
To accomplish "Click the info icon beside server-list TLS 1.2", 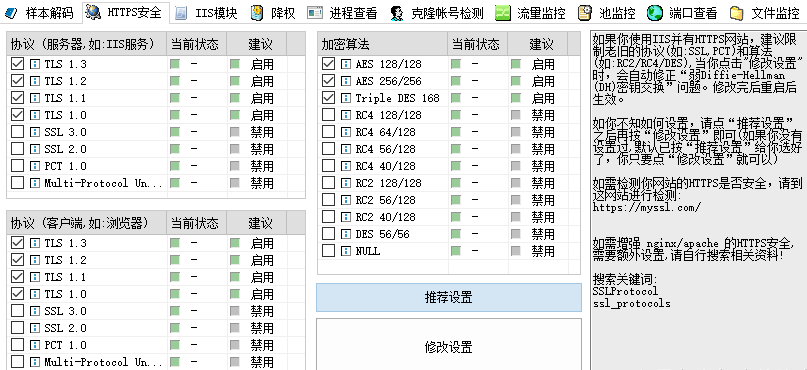I will coord(34,81).
